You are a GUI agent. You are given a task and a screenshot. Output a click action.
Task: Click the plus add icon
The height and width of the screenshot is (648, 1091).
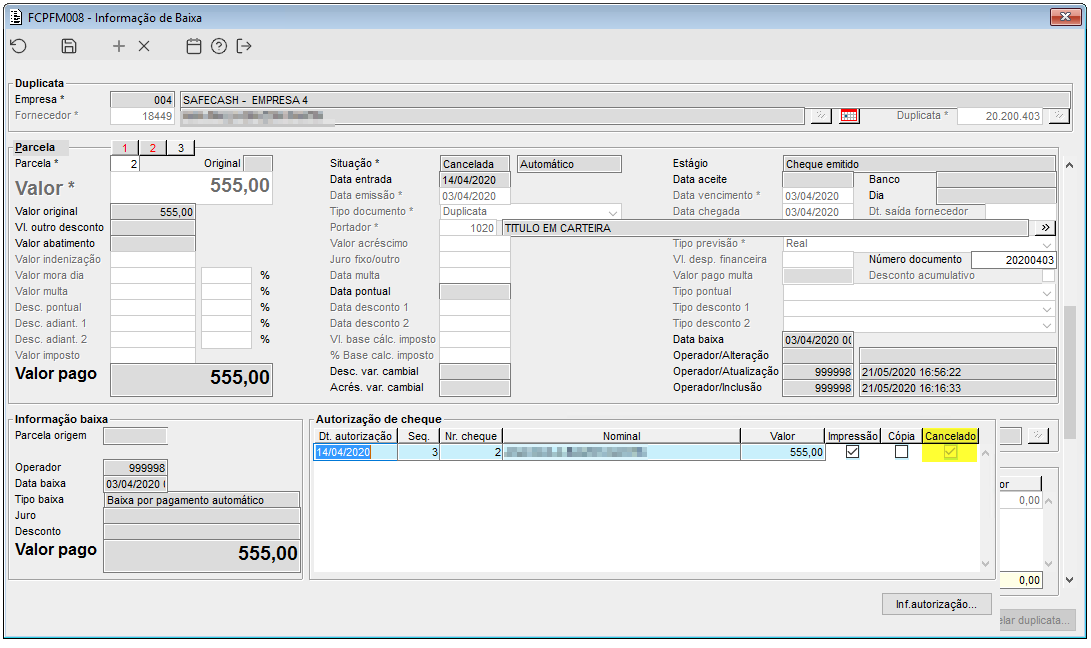(x=119, y=46)
